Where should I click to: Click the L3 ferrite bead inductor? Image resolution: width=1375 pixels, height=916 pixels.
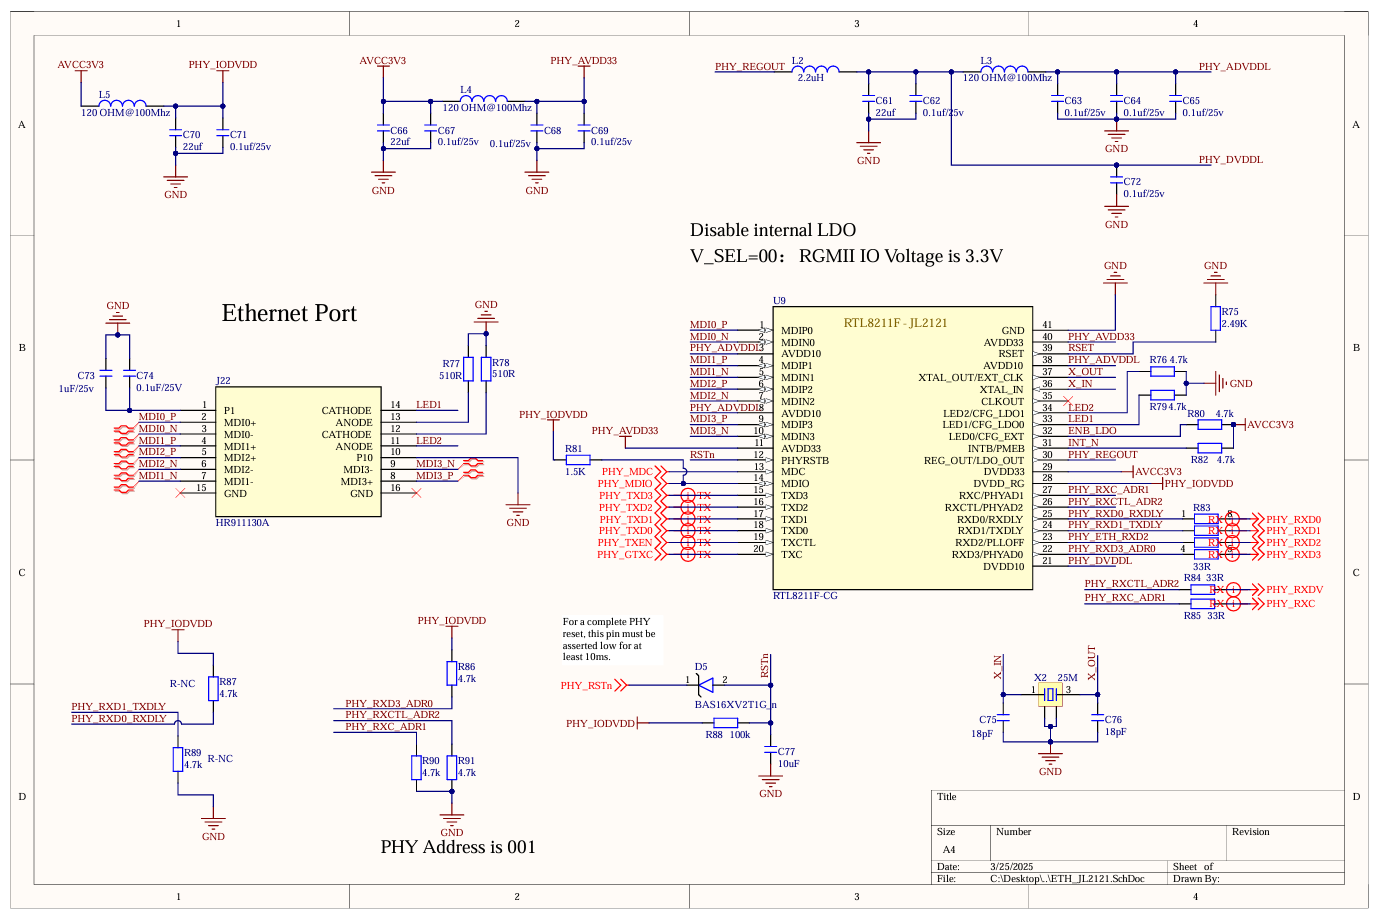(x=1004, y=68)
